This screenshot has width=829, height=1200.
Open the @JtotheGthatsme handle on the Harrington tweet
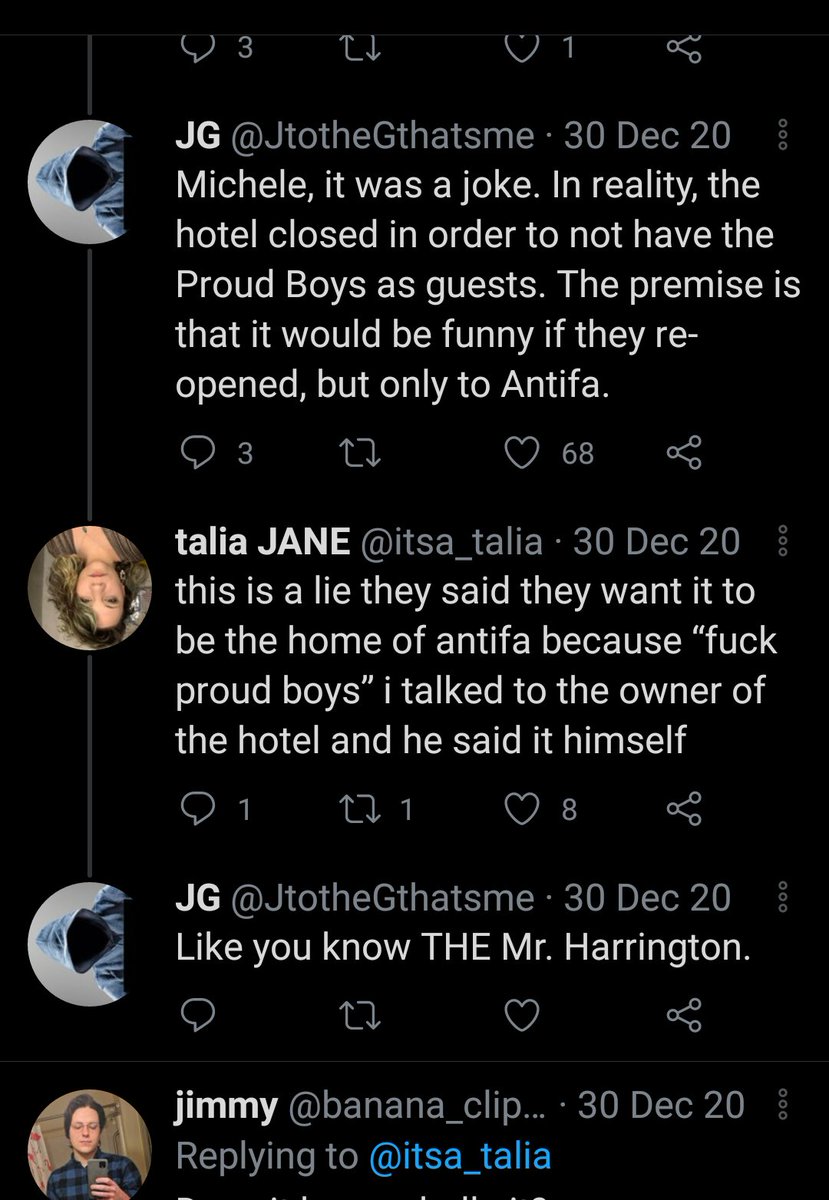click(382, 898)
